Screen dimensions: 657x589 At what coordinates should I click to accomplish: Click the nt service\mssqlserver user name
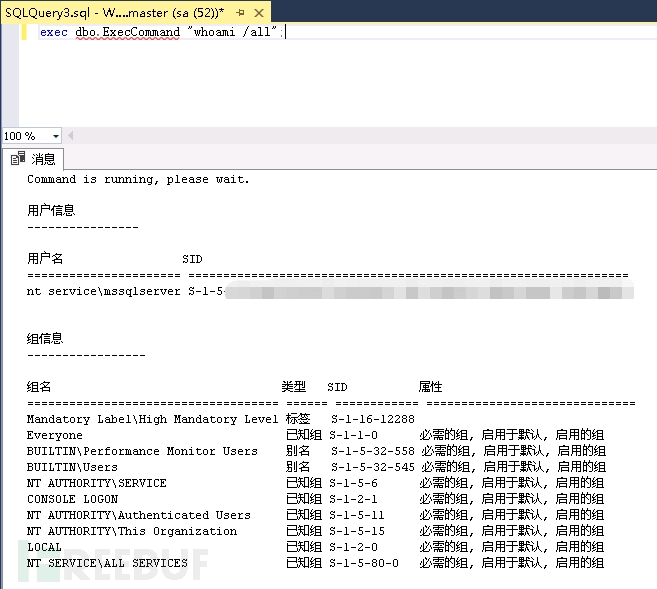[103, 291]
